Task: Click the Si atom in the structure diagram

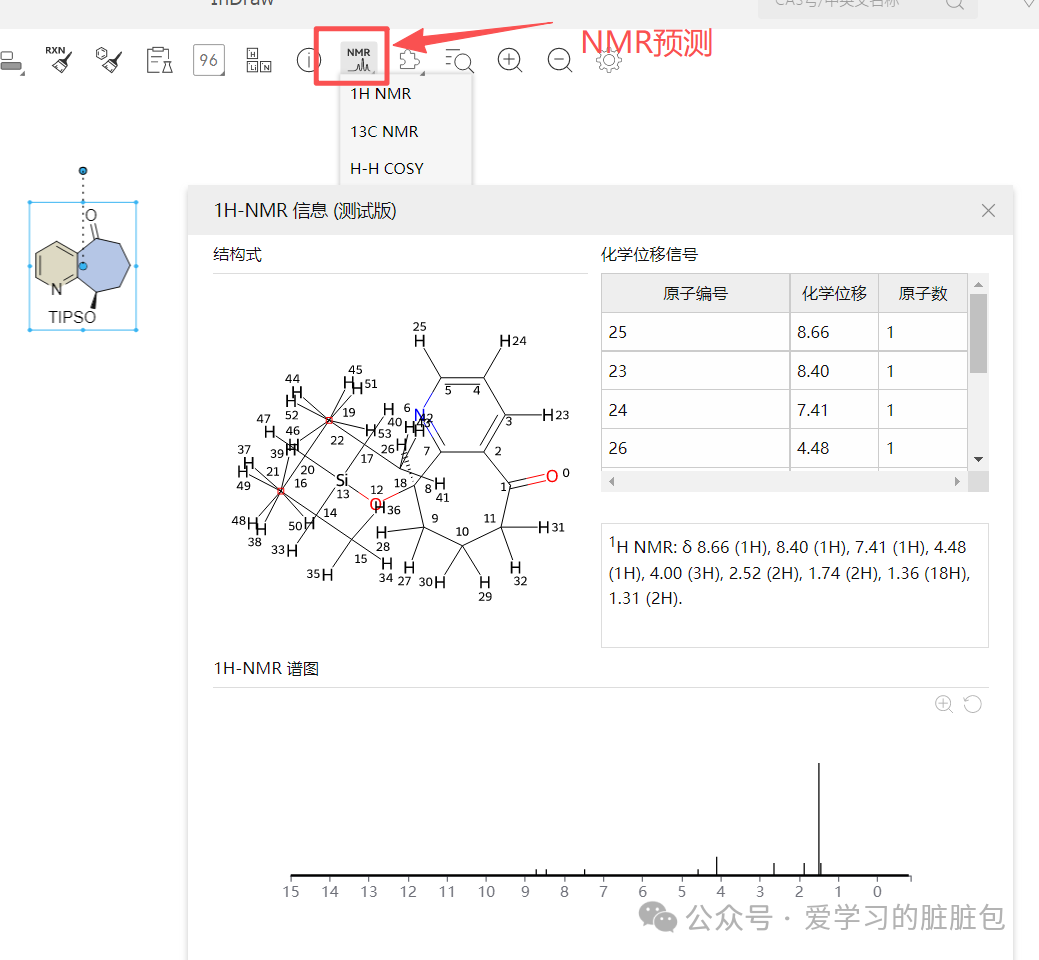Action: pyautogui.click(x=342, y=480)
